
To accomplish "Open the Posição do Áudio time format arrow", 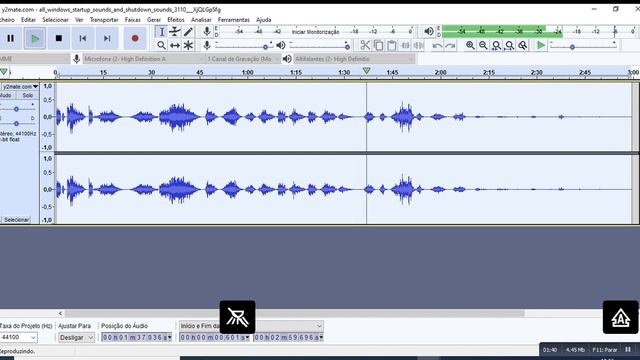I will click(x=169, y=338).
